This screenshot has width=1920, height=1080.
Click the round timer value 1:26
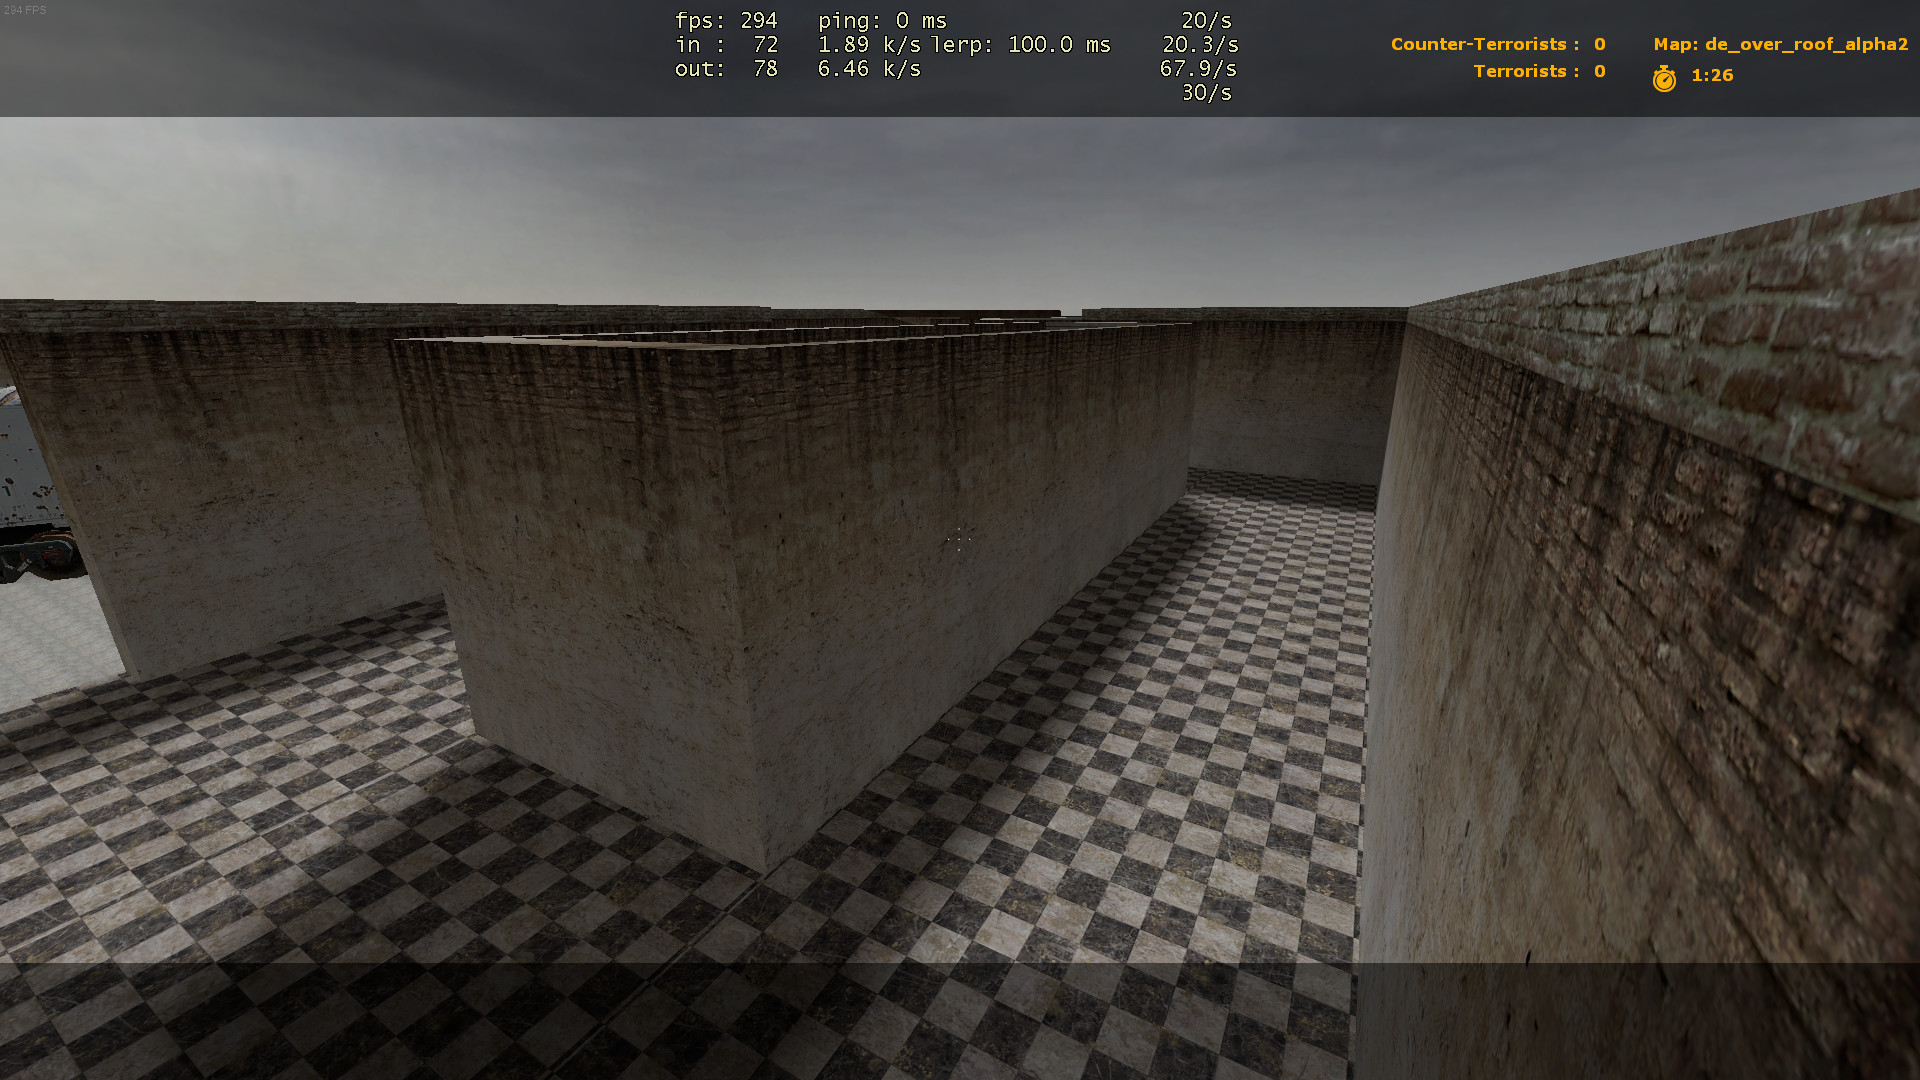[x=1712, y=76]
